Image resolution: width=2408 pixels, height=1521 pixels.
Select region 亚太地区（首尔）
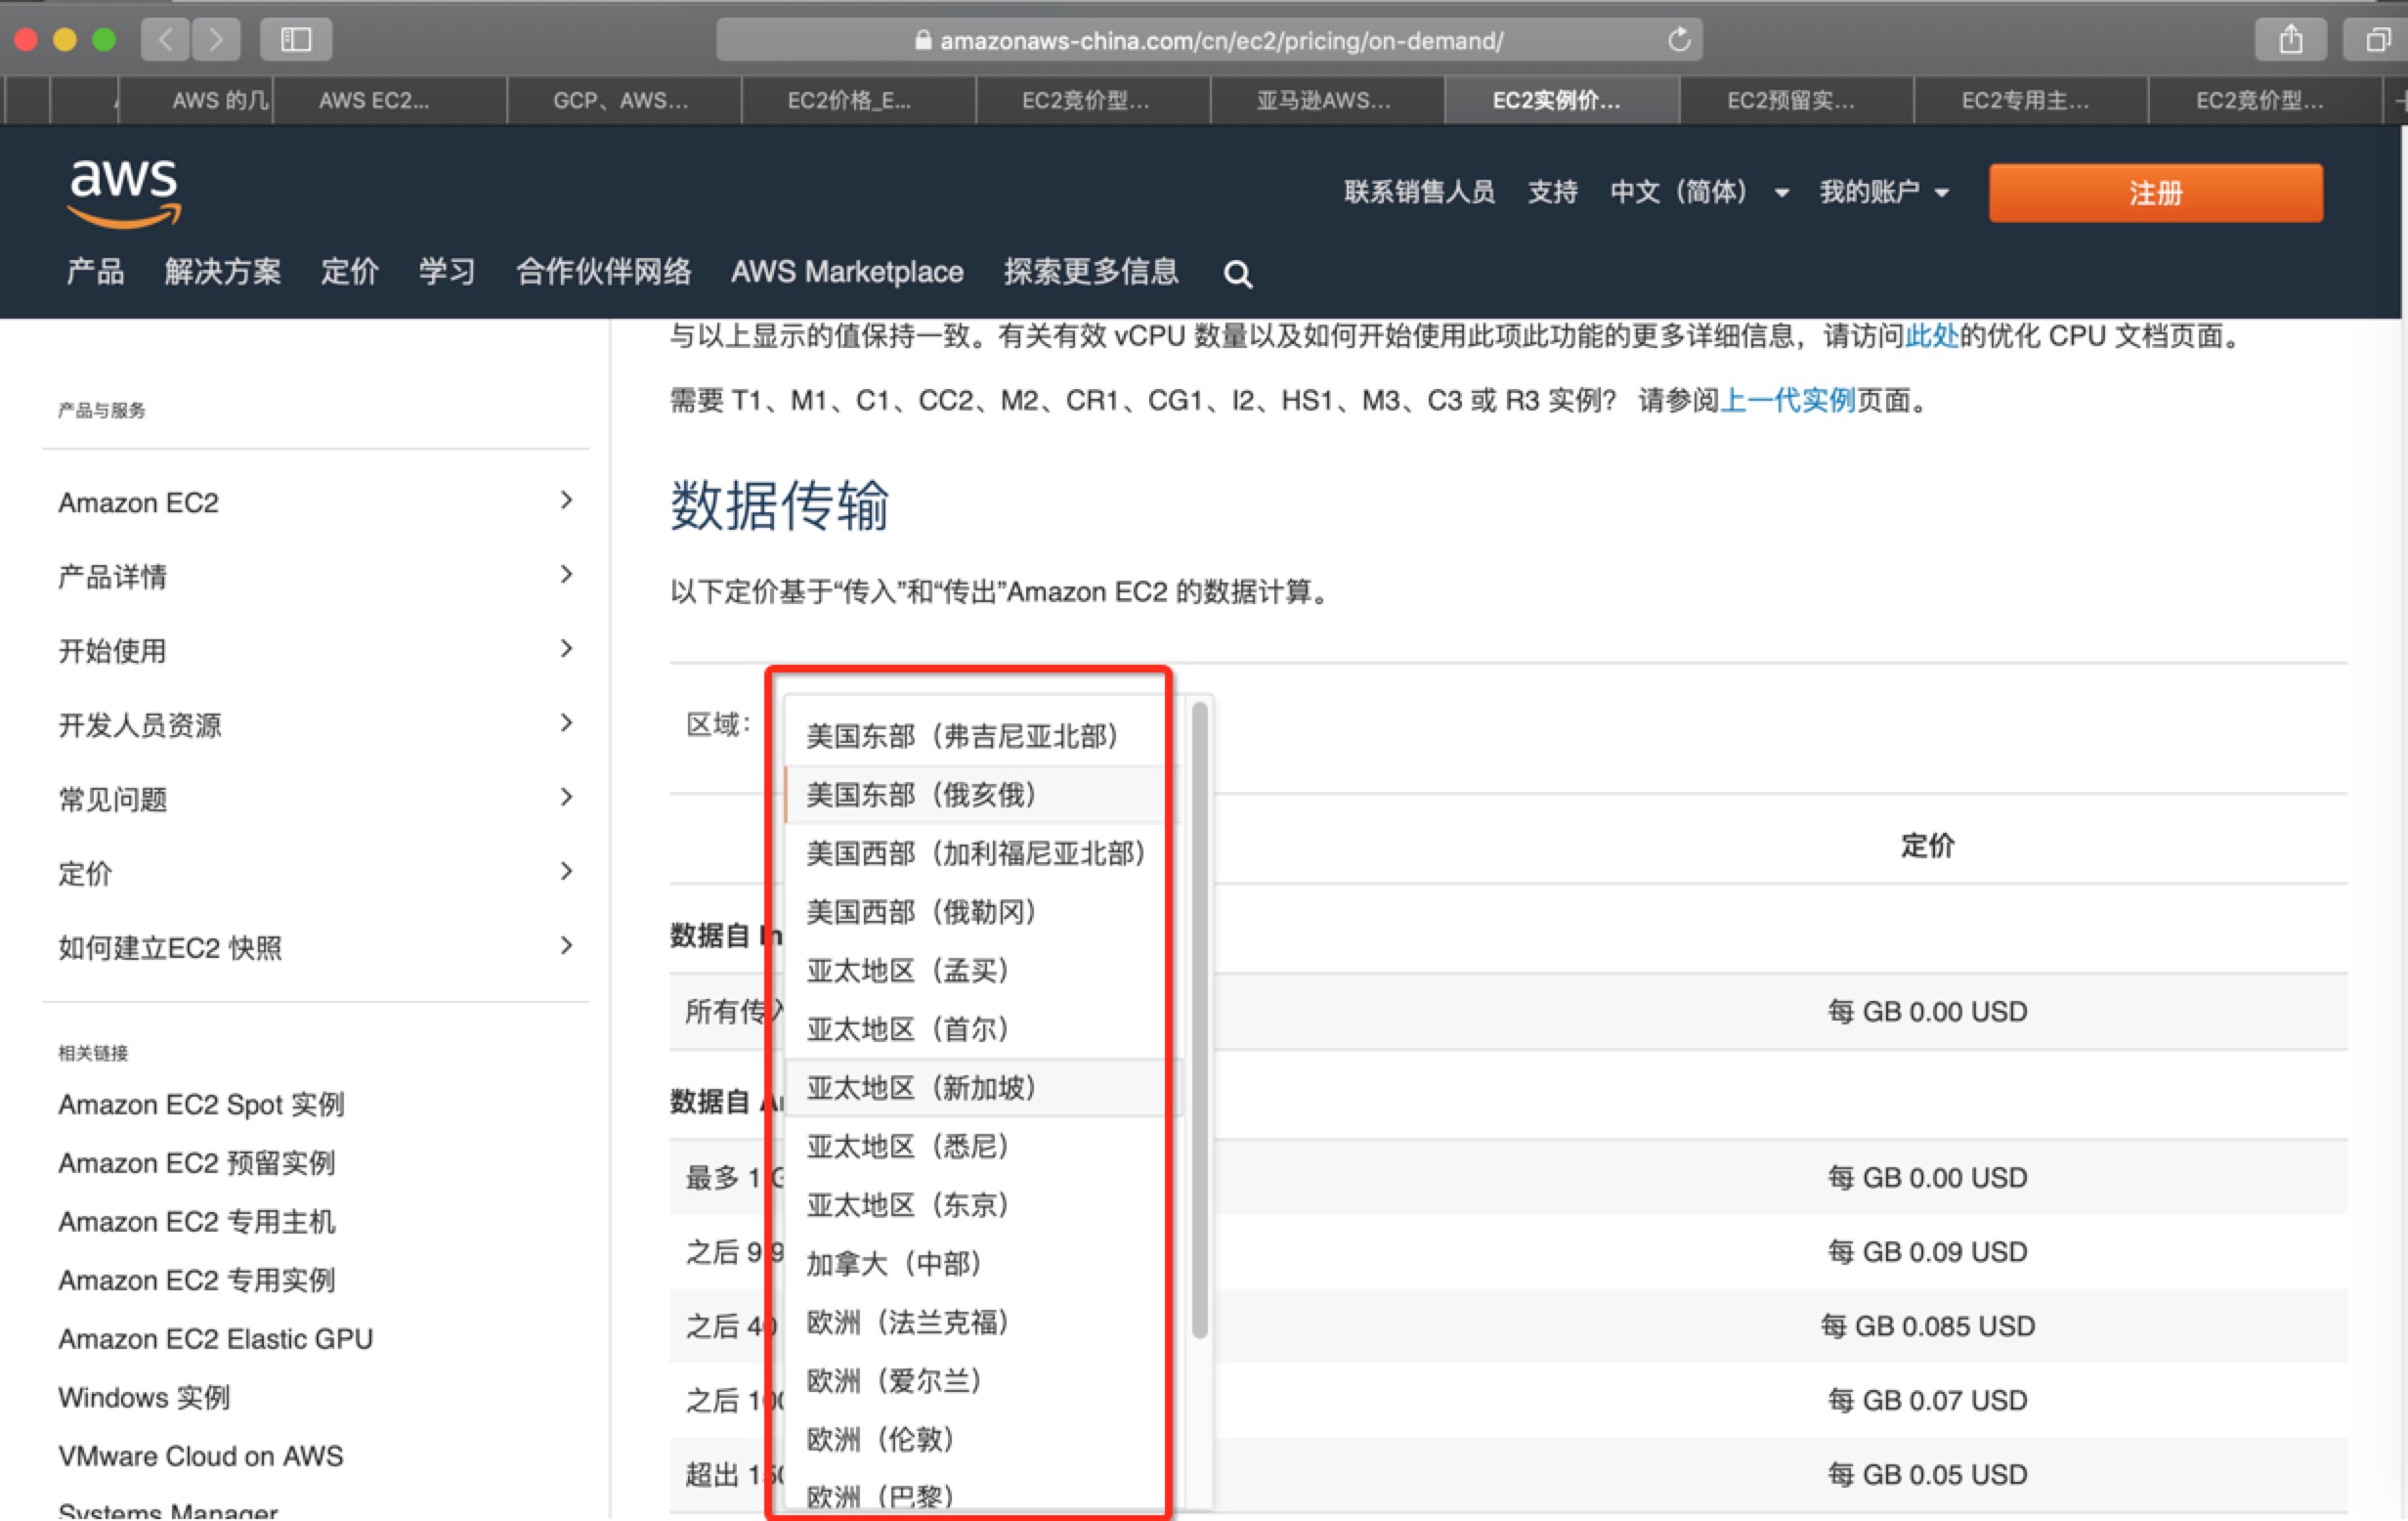(x=984, y=1029)
